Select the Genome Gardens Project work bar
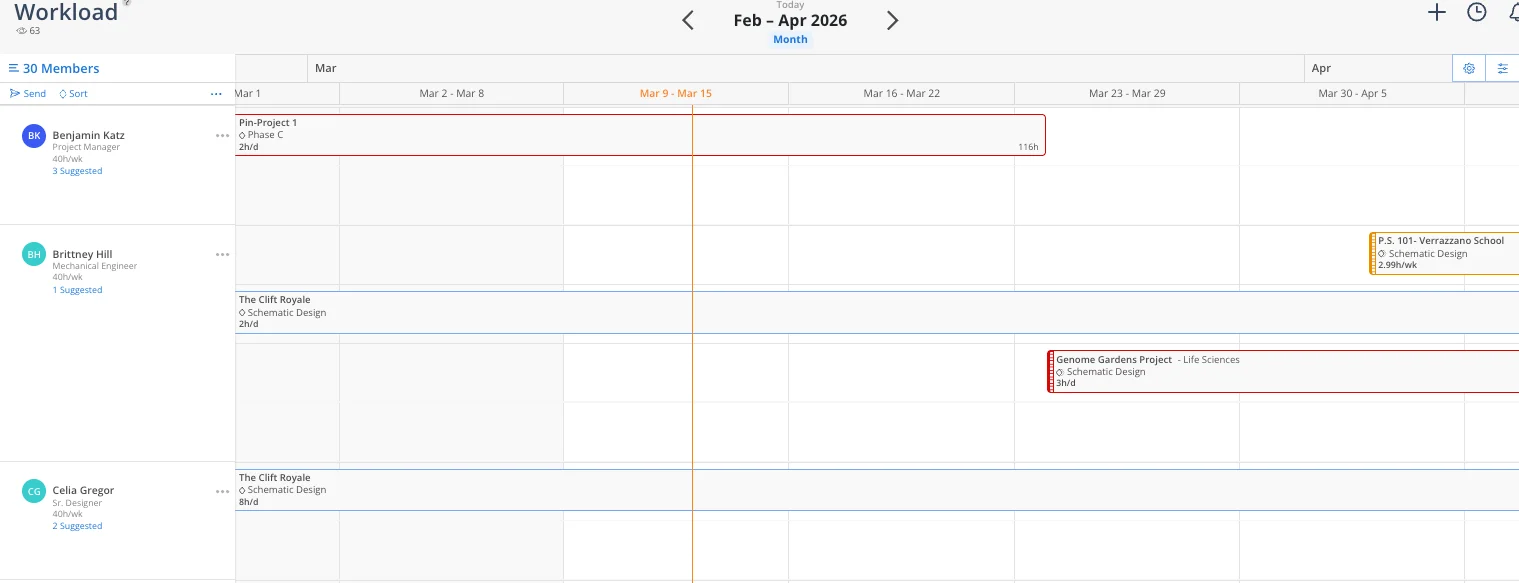1519x583 pixels. click(x=1280, y=371)
